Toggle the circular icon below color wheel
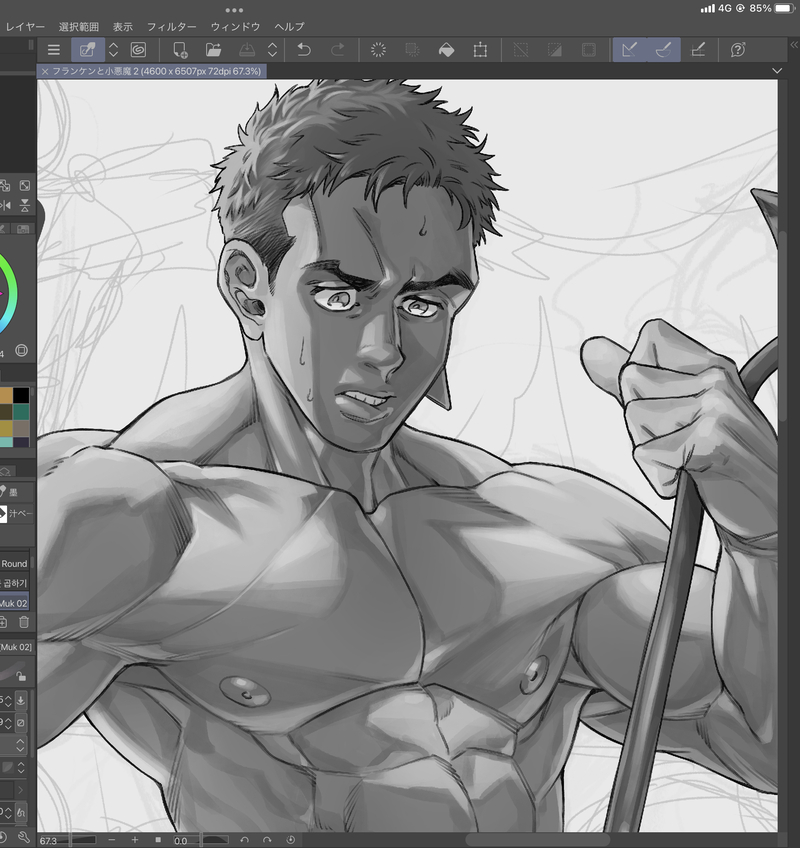 21,350
